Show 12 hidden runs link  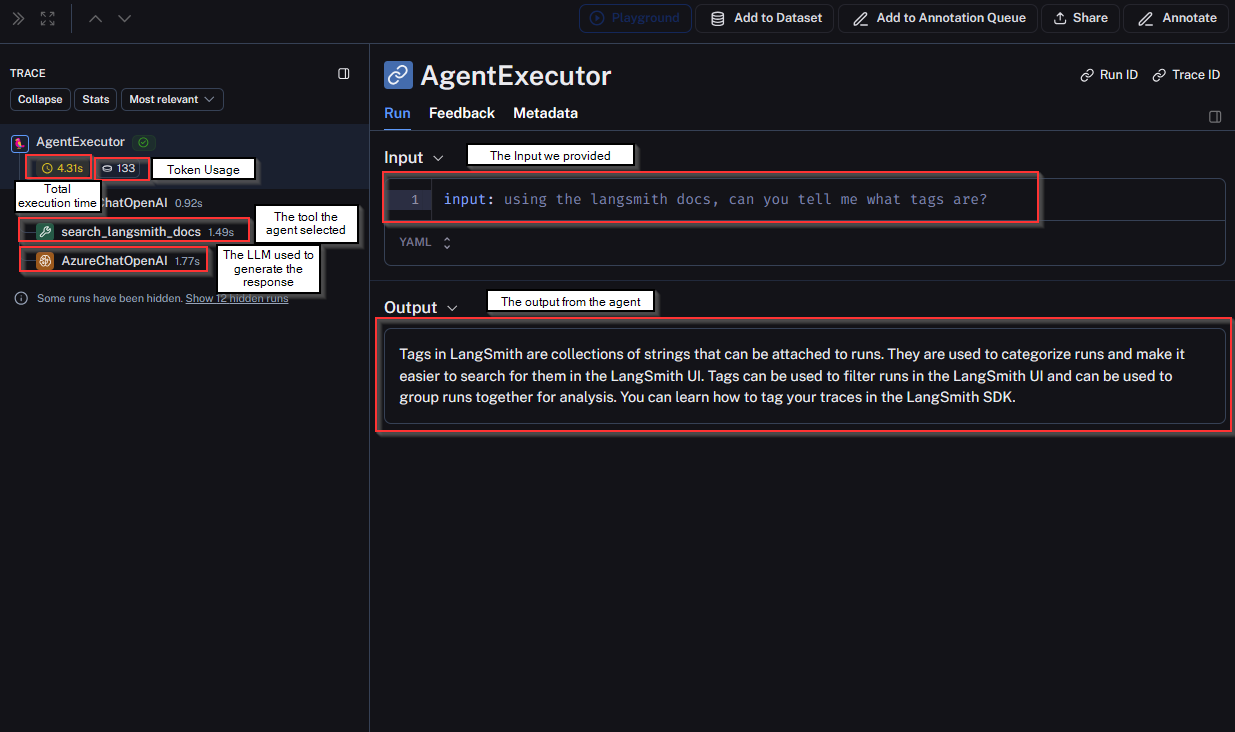coord(236,298)
